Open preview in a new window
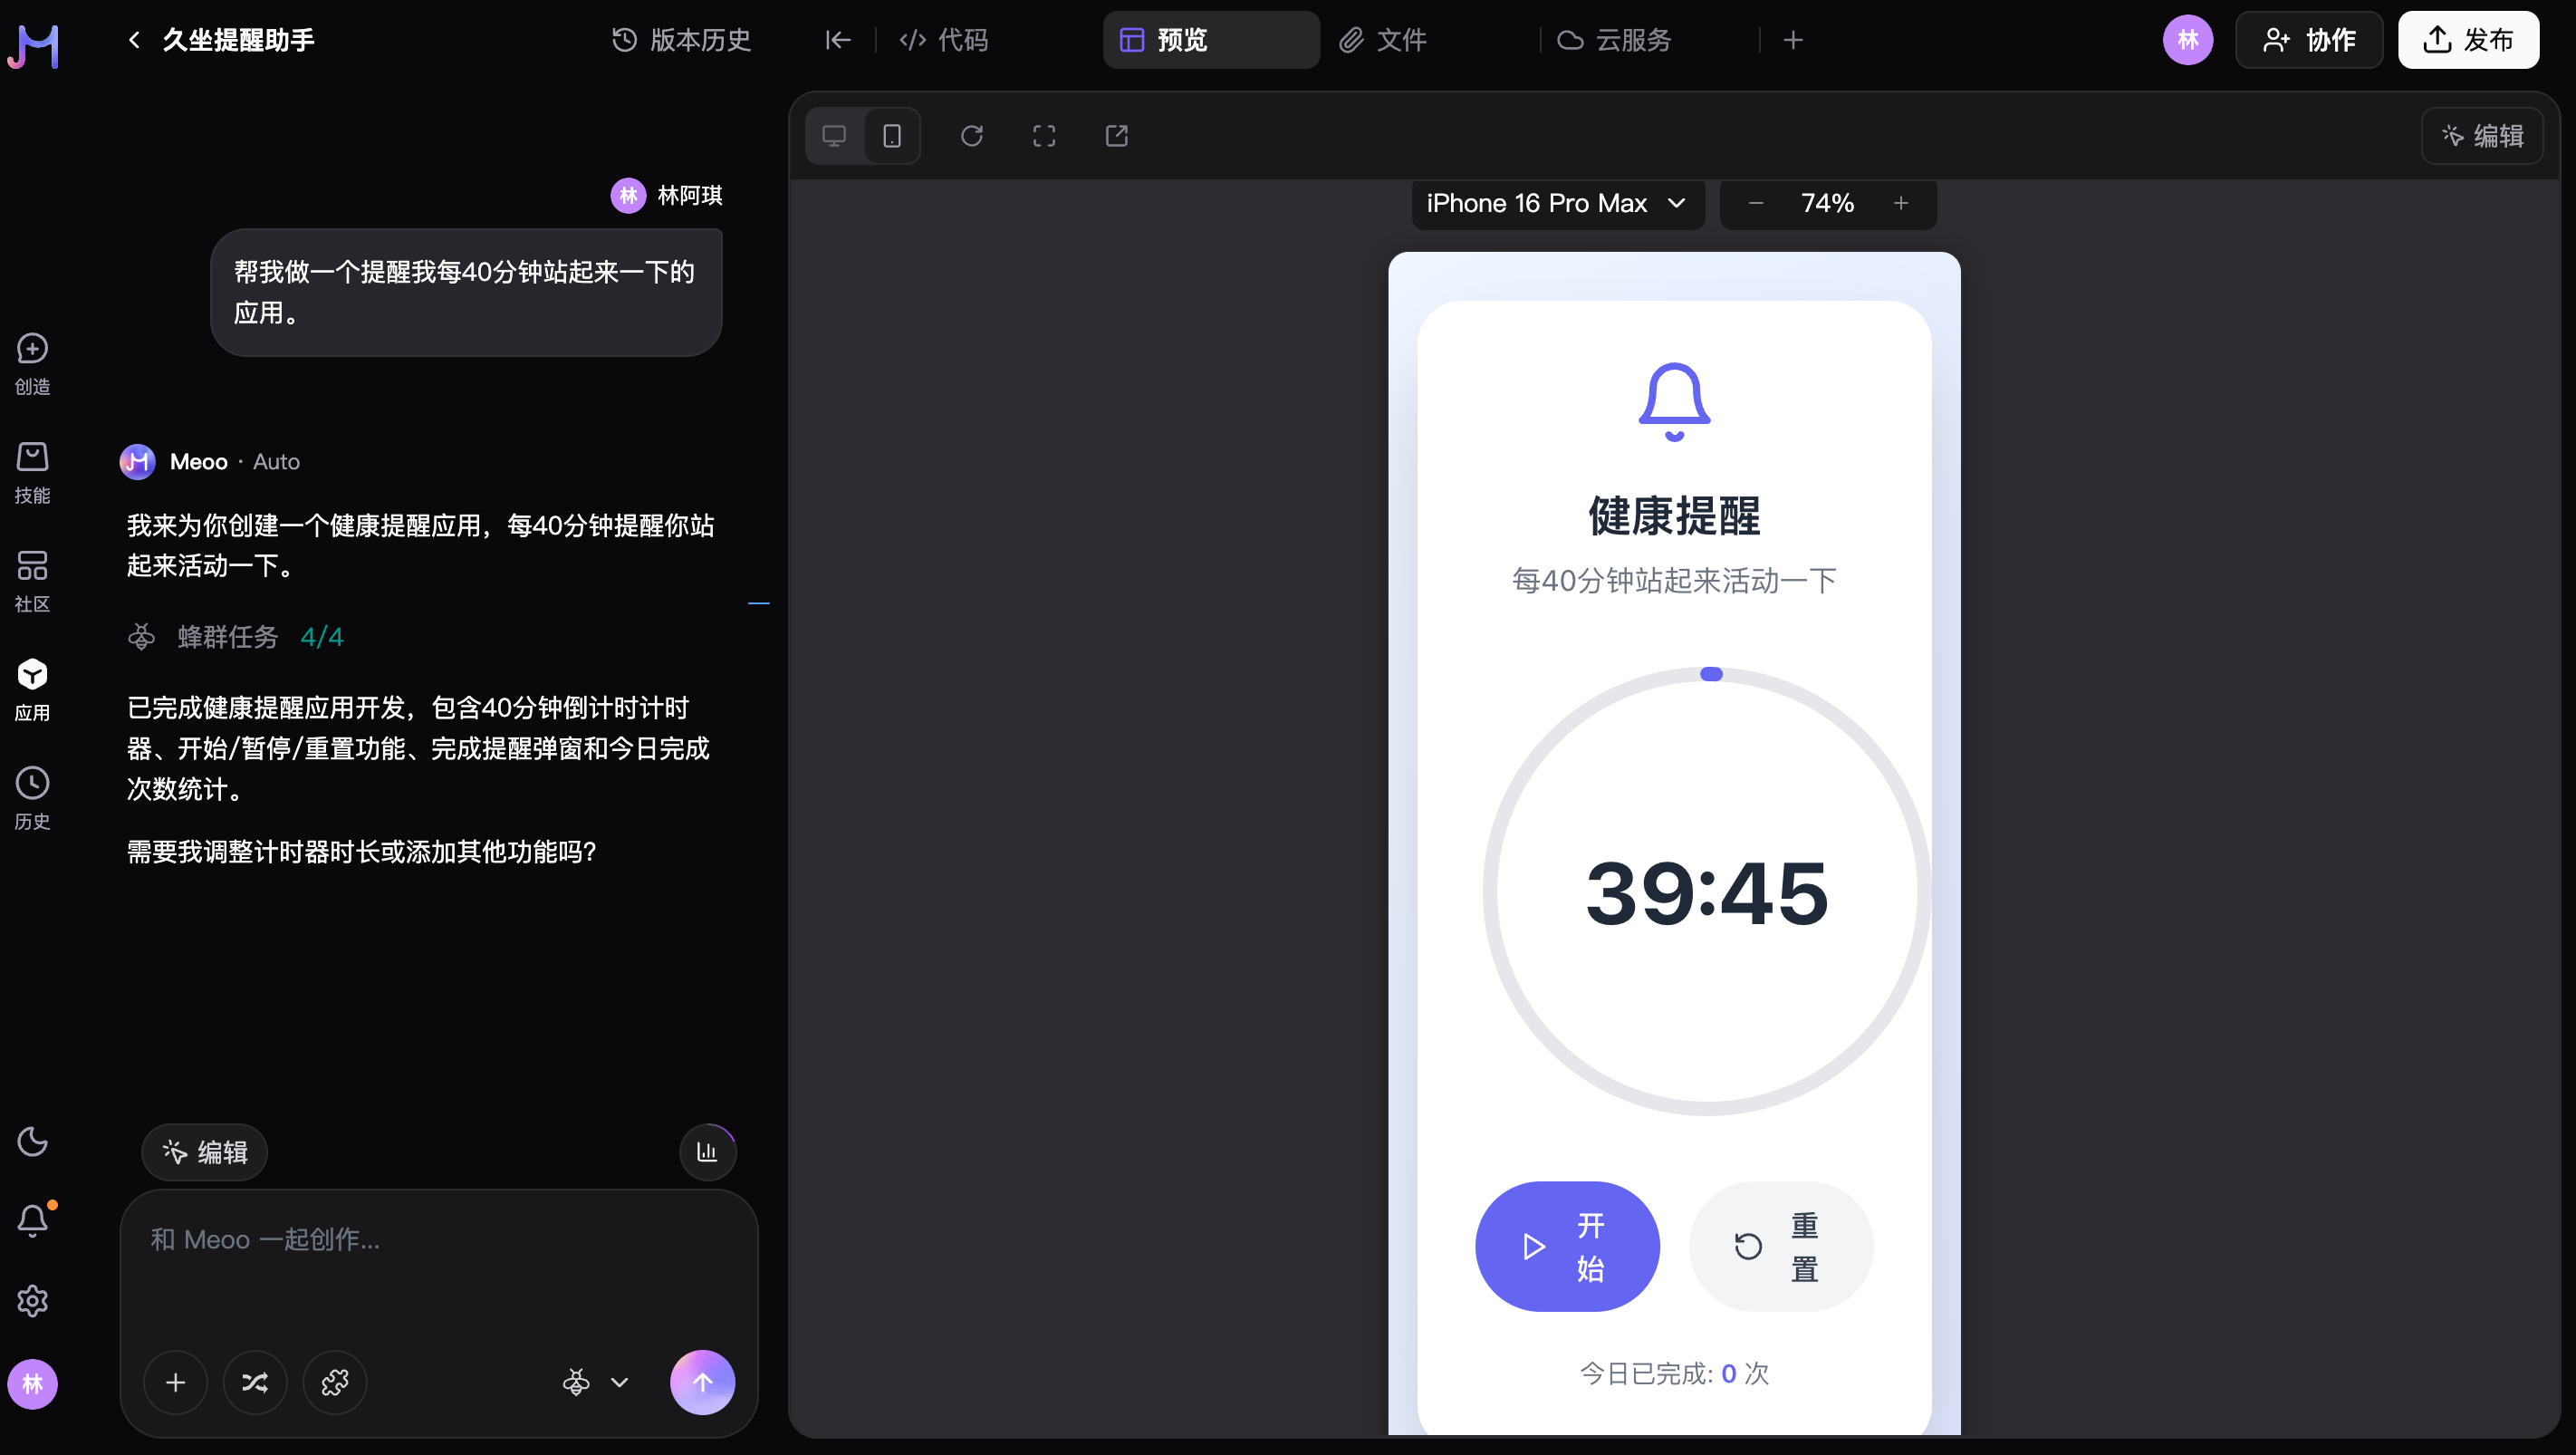This screenshot has height=1455, width=2576. click(x=1117, y=135)
